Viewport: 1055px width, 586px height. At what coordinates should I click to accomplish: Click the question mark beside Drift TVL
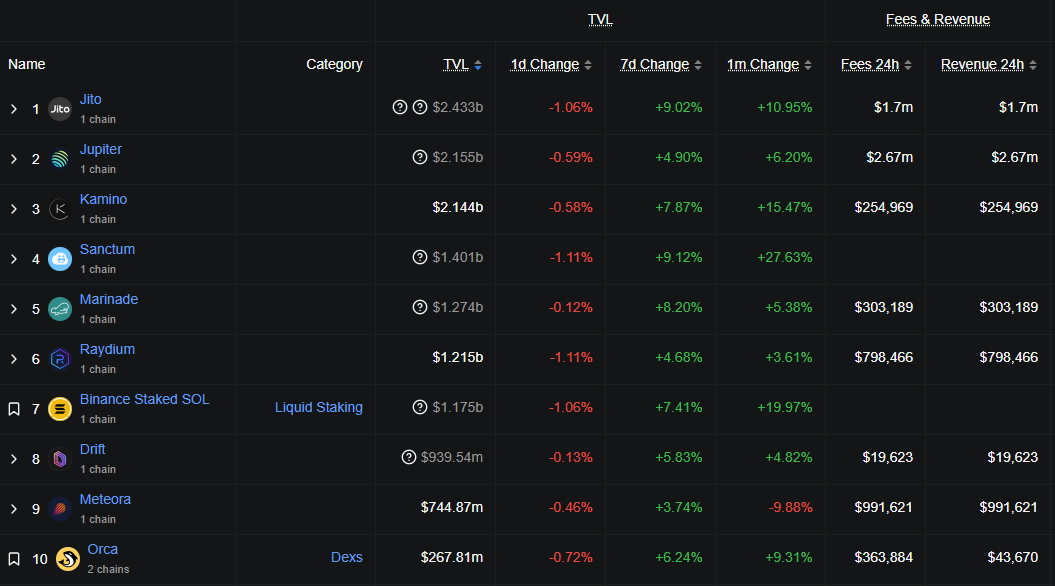pyautogui.click(x=408, y=457)
